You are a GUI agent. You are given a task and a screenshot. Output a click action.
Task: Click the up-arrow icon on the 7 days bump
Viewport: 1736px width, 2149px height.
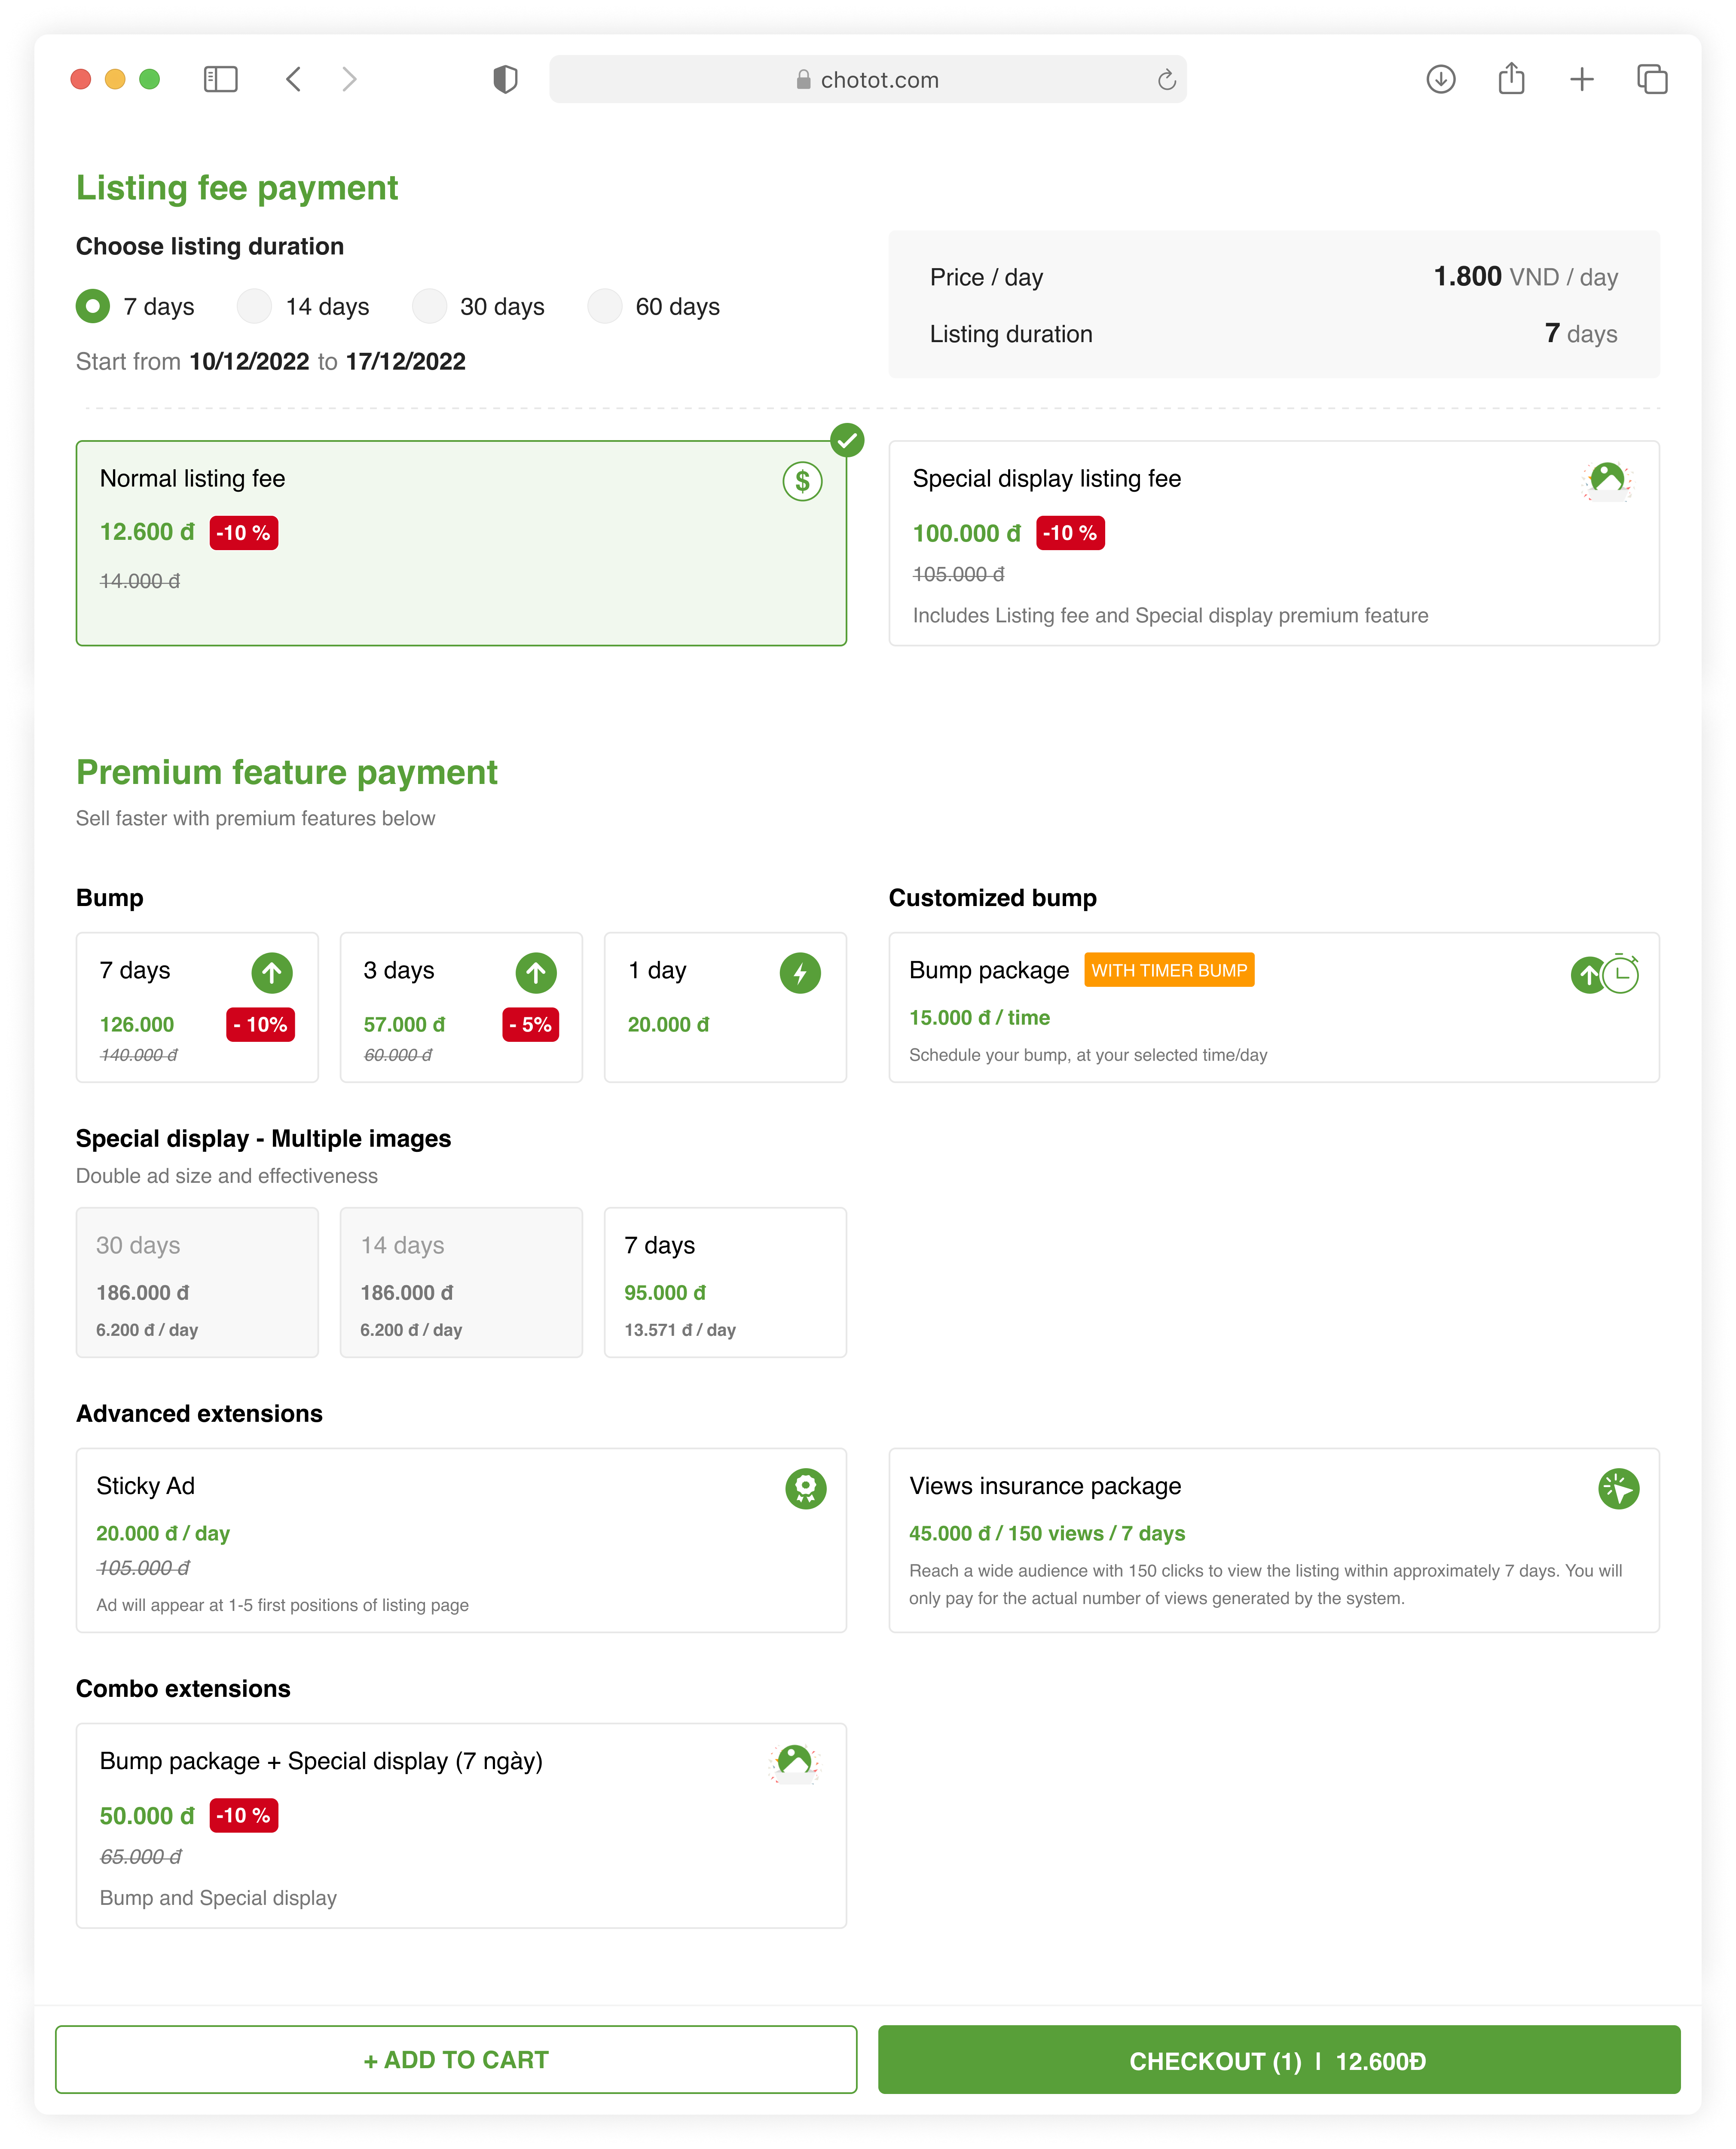272,972
